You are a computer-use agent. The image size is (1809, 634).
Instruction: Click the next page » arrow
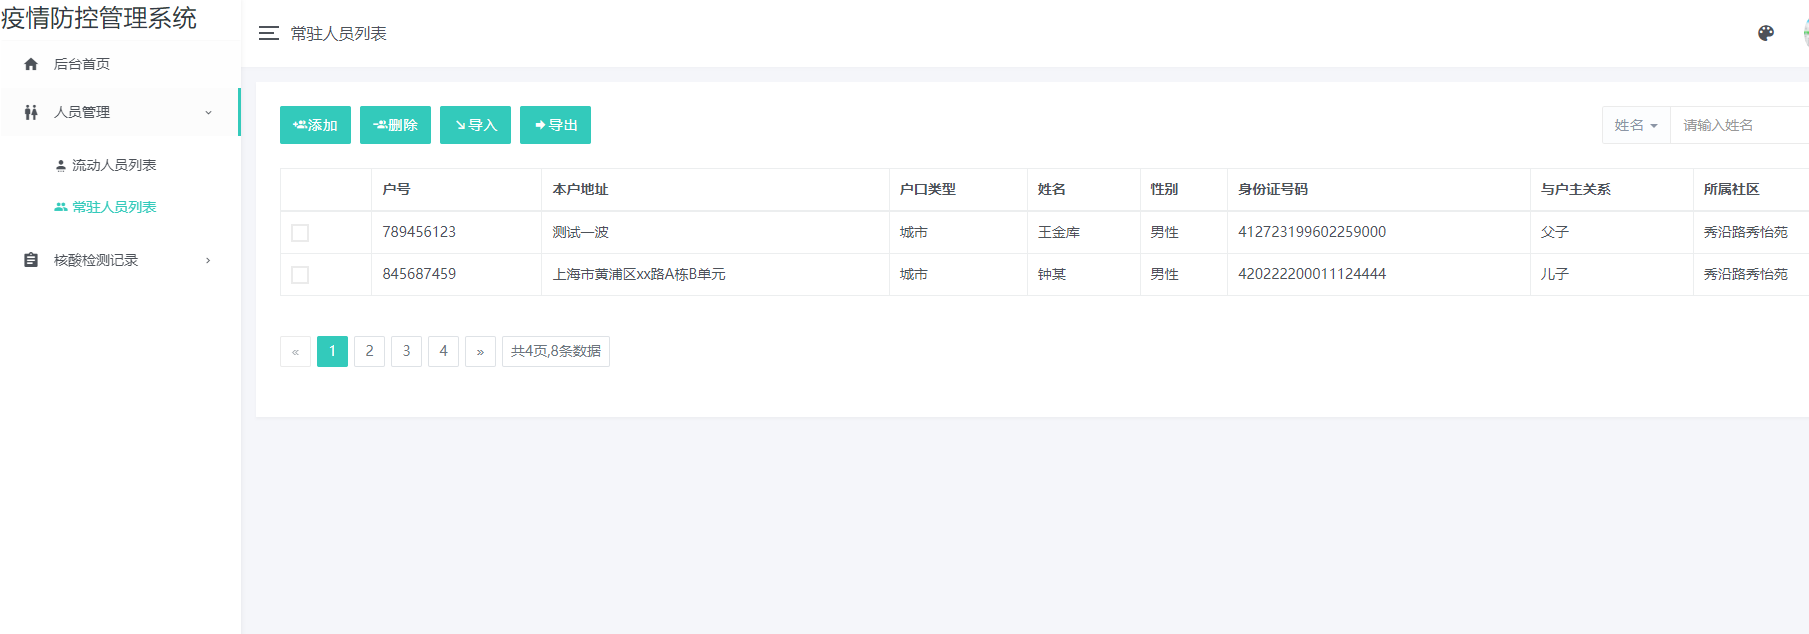pyautogui.click(x=480, y=351)
